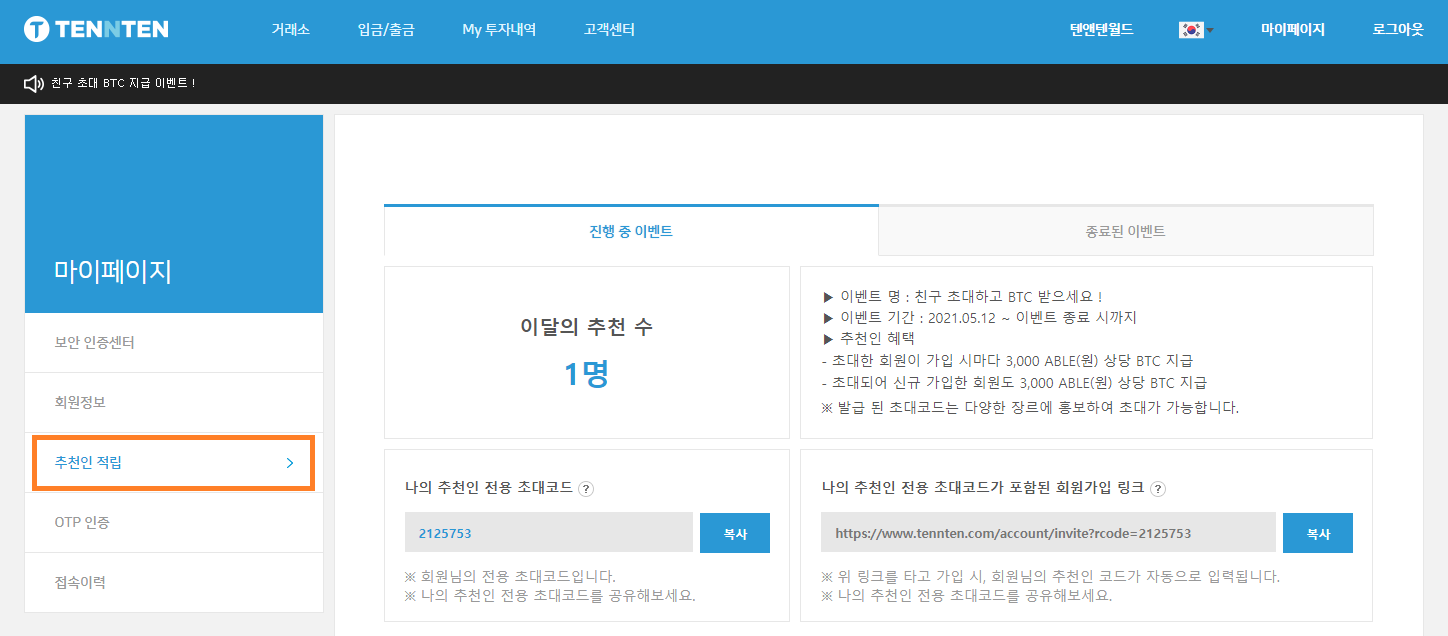Open 회원정보 in the sidebar
This screenshot has width=1448, height=636.
(174, 403)
